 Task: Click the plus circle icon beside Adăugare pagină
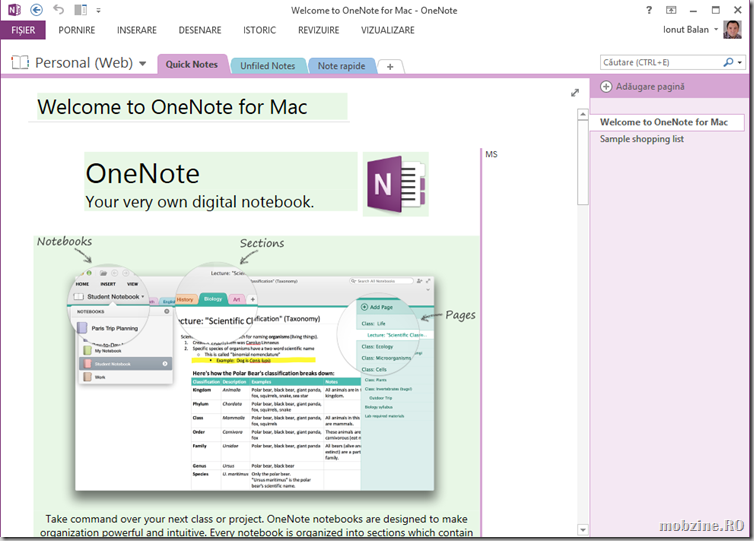click(606, 87)
